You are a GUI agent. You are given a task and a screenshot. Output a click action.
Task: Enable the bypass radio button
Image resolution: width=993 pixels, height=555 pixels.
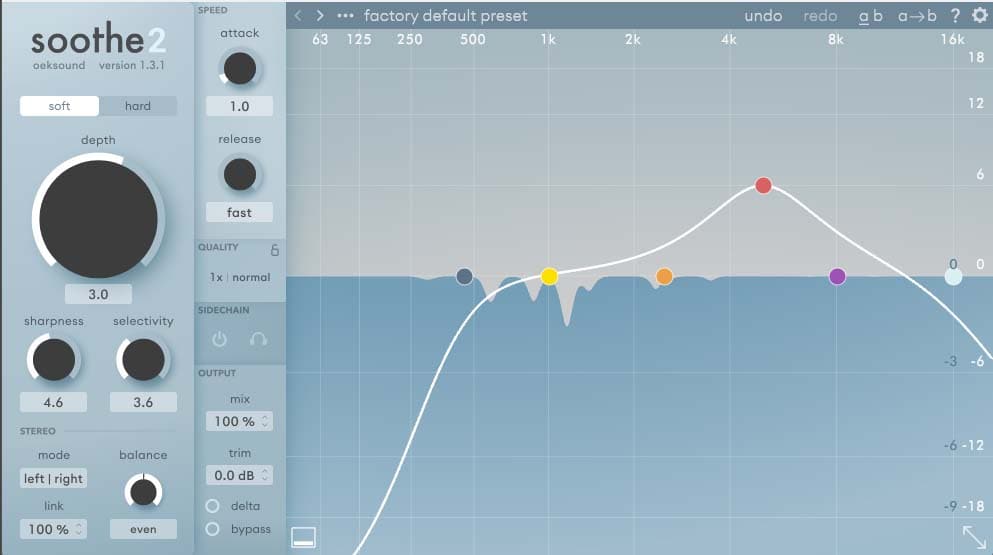(212, 529)
